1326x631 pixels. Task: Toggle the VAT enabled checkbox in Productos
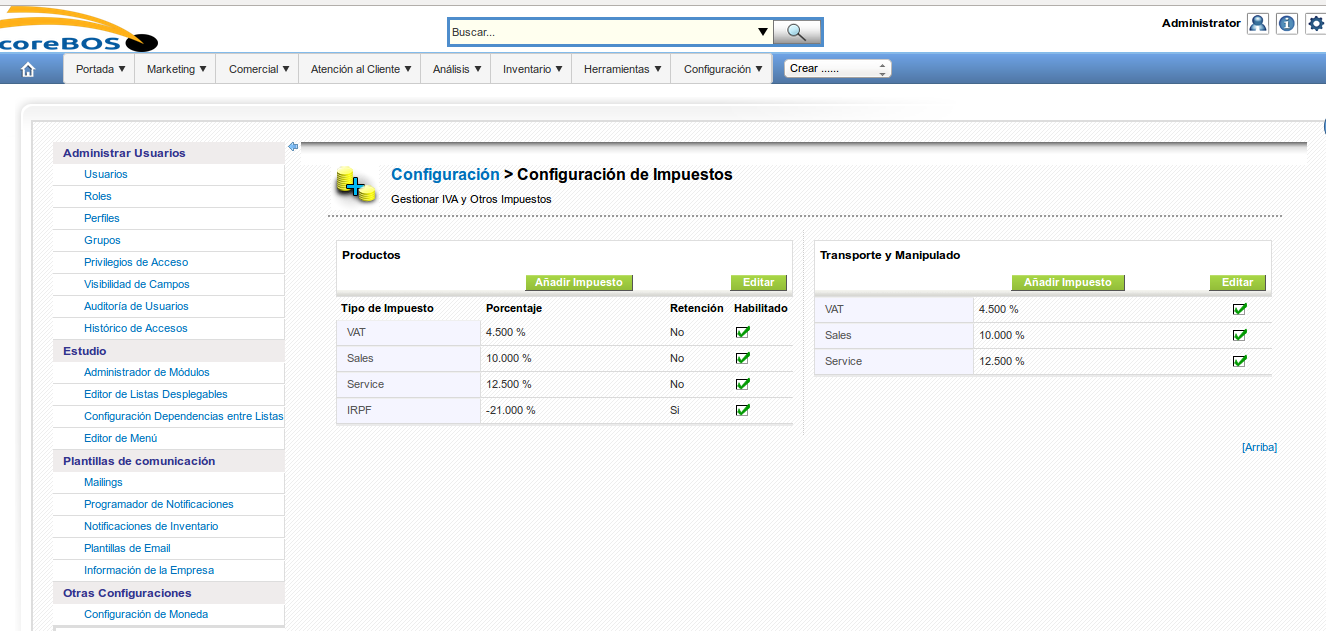(x=742, y=333)
